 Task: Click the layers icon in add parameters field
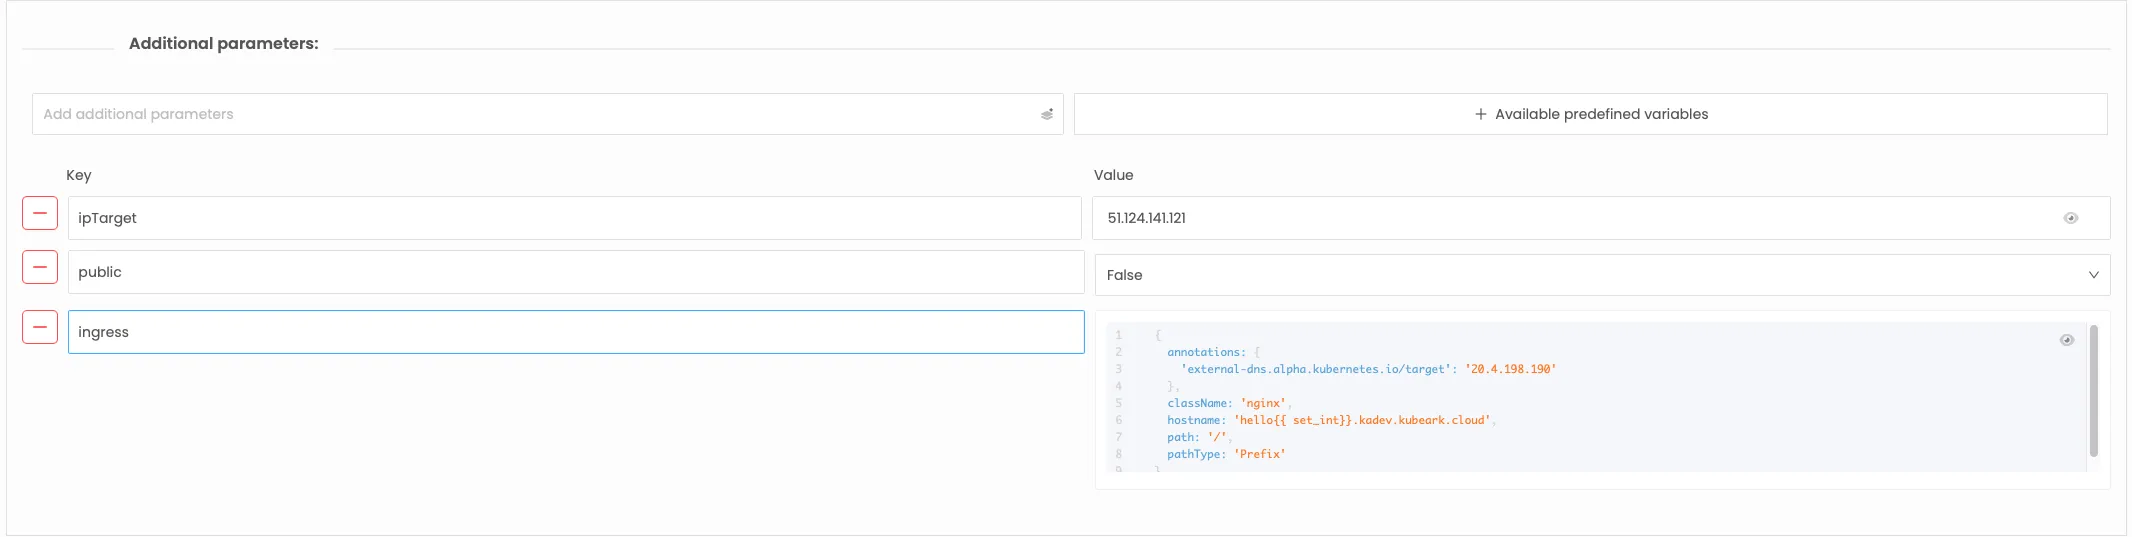tap(1046, 114)
